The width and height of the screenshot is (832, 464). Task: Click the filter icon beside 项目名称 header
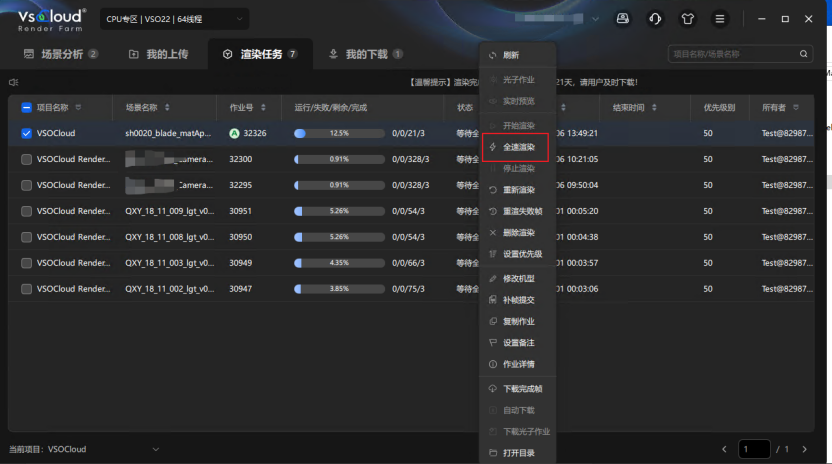pyautogui.click(x=78, y=107)
